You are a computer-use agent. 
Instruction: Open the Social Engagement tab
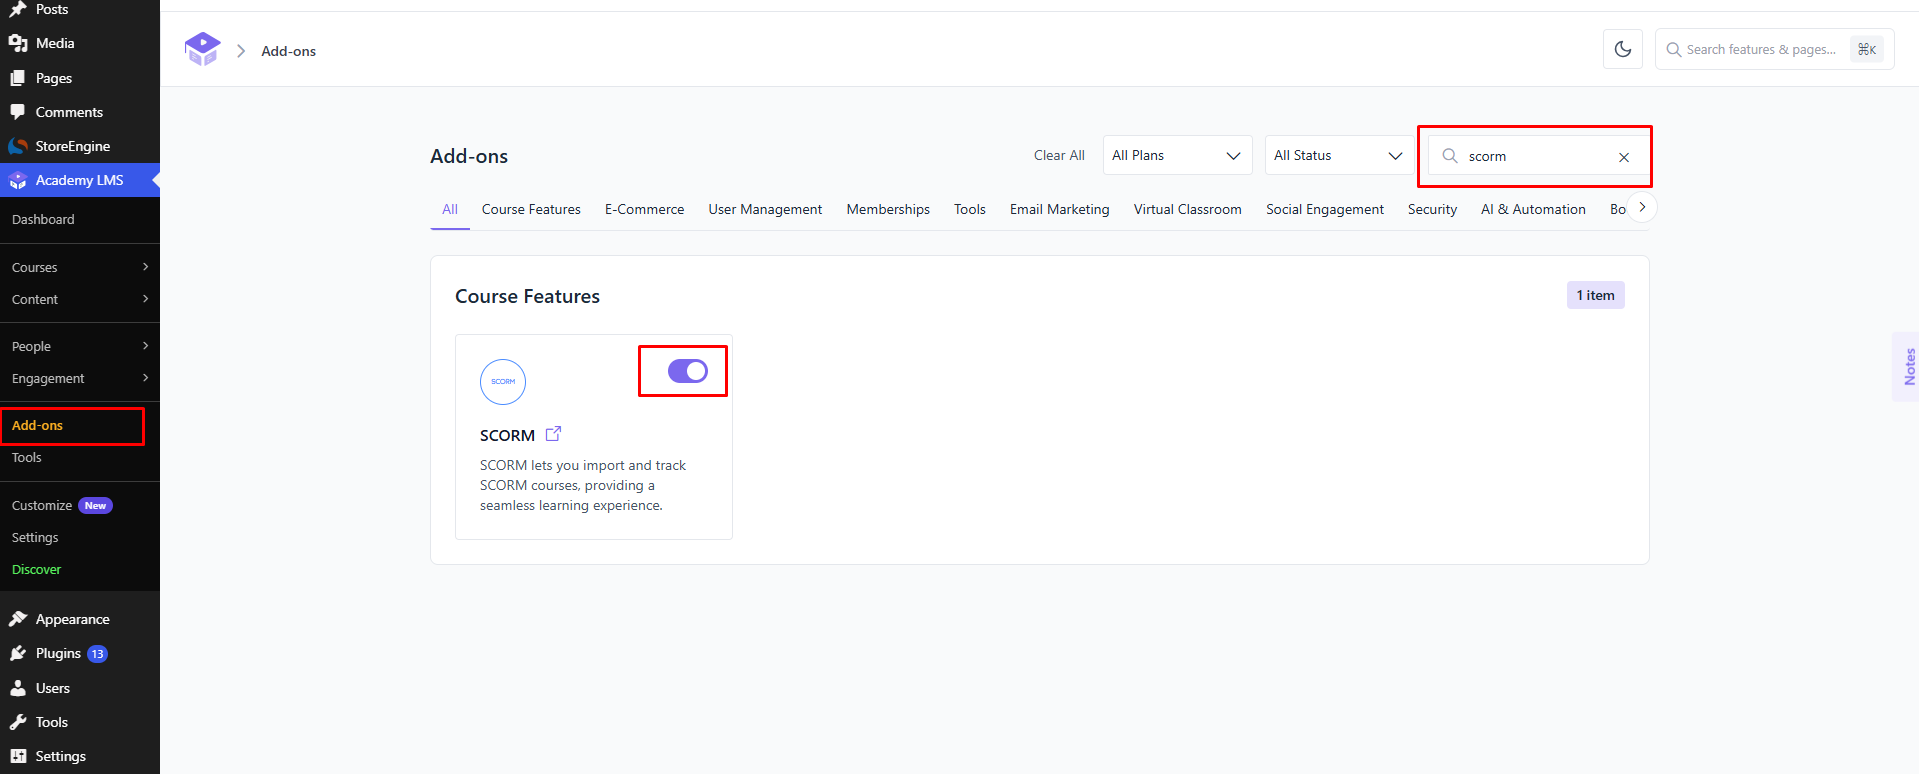pos(1325,209)
